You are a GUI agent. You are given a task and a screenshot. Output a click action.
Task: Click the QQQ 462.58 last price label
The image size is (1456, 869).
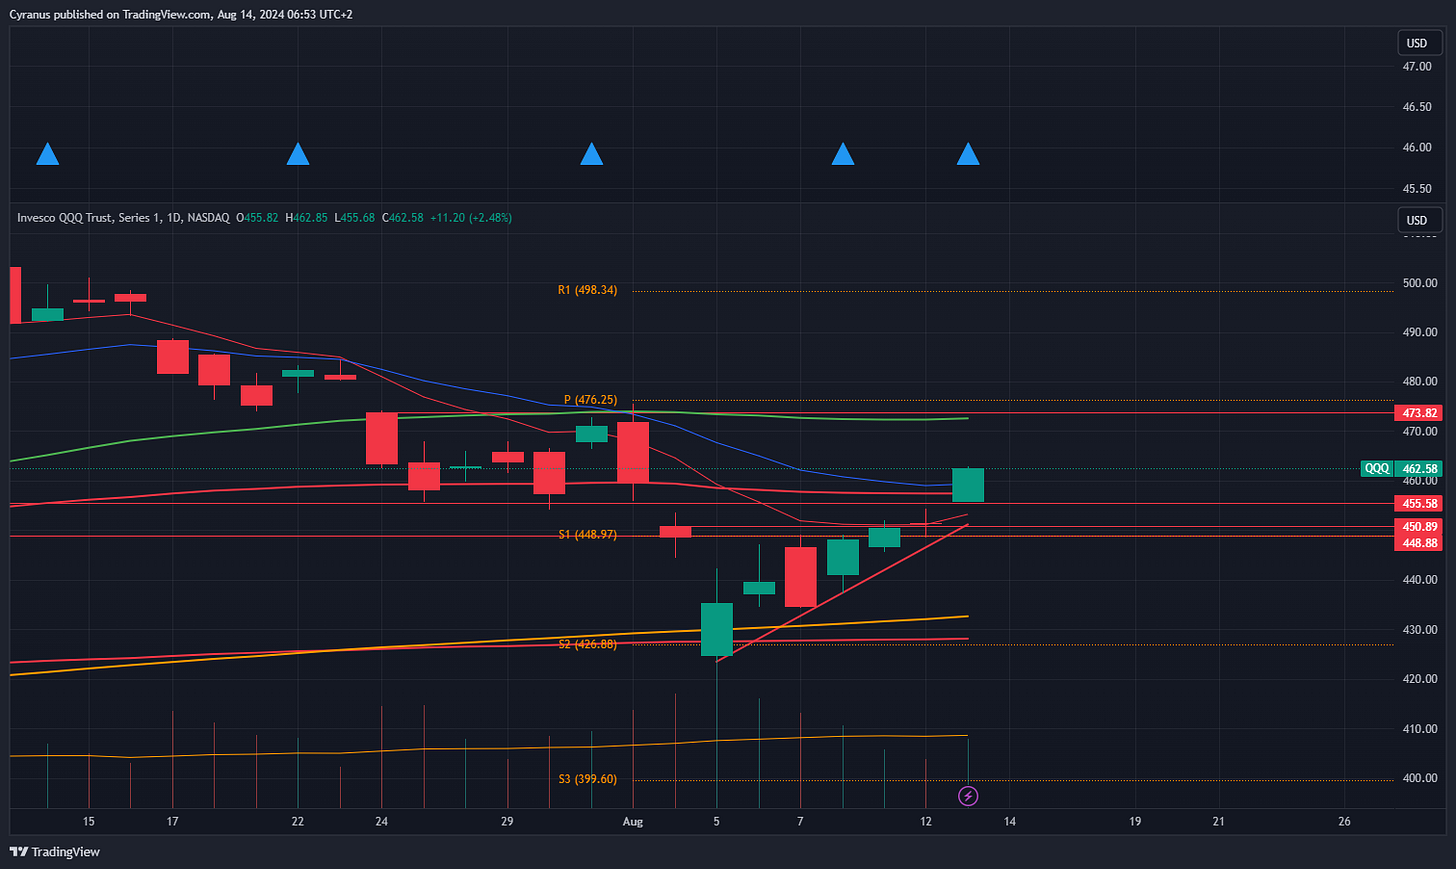pyautogui.click(x=1401, y=469)
